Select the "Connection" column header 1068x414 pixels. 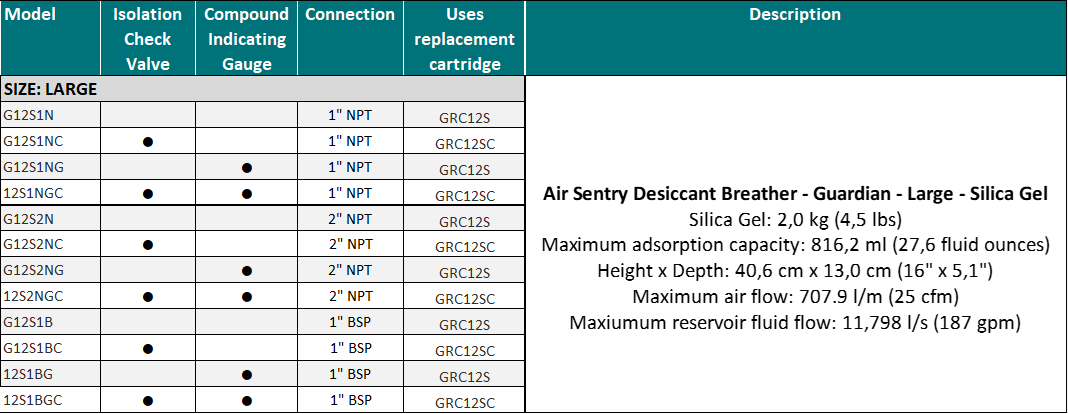tap(350, 15)
